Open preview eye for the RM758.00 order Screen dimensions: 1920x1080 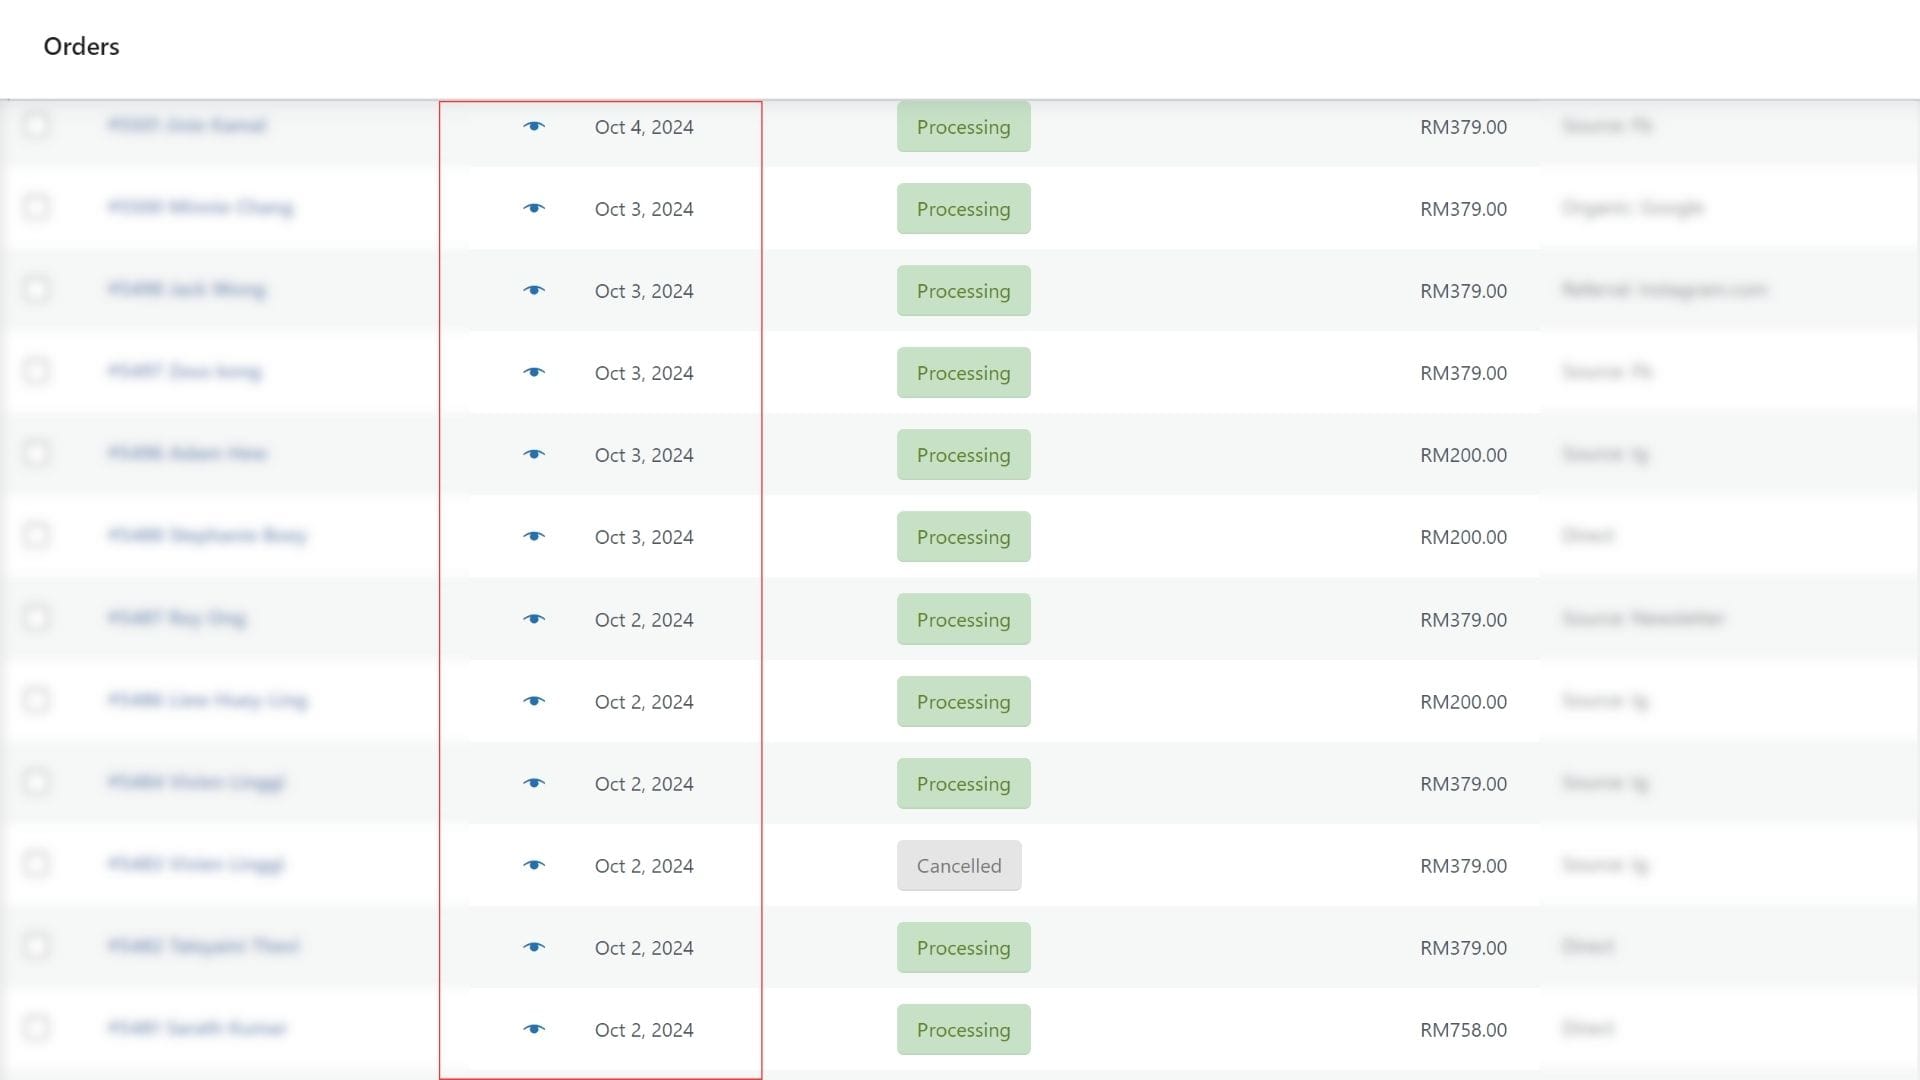(534, 1029)
